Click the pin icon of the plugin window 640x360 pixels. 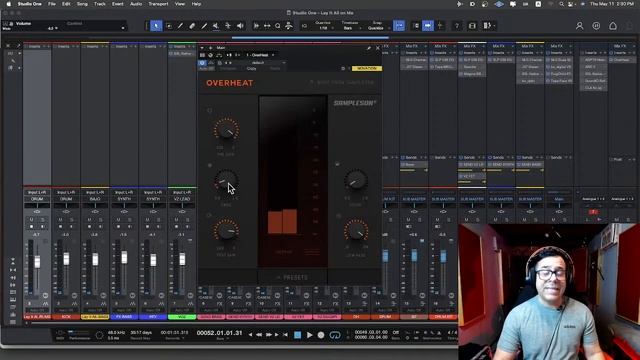369,48
